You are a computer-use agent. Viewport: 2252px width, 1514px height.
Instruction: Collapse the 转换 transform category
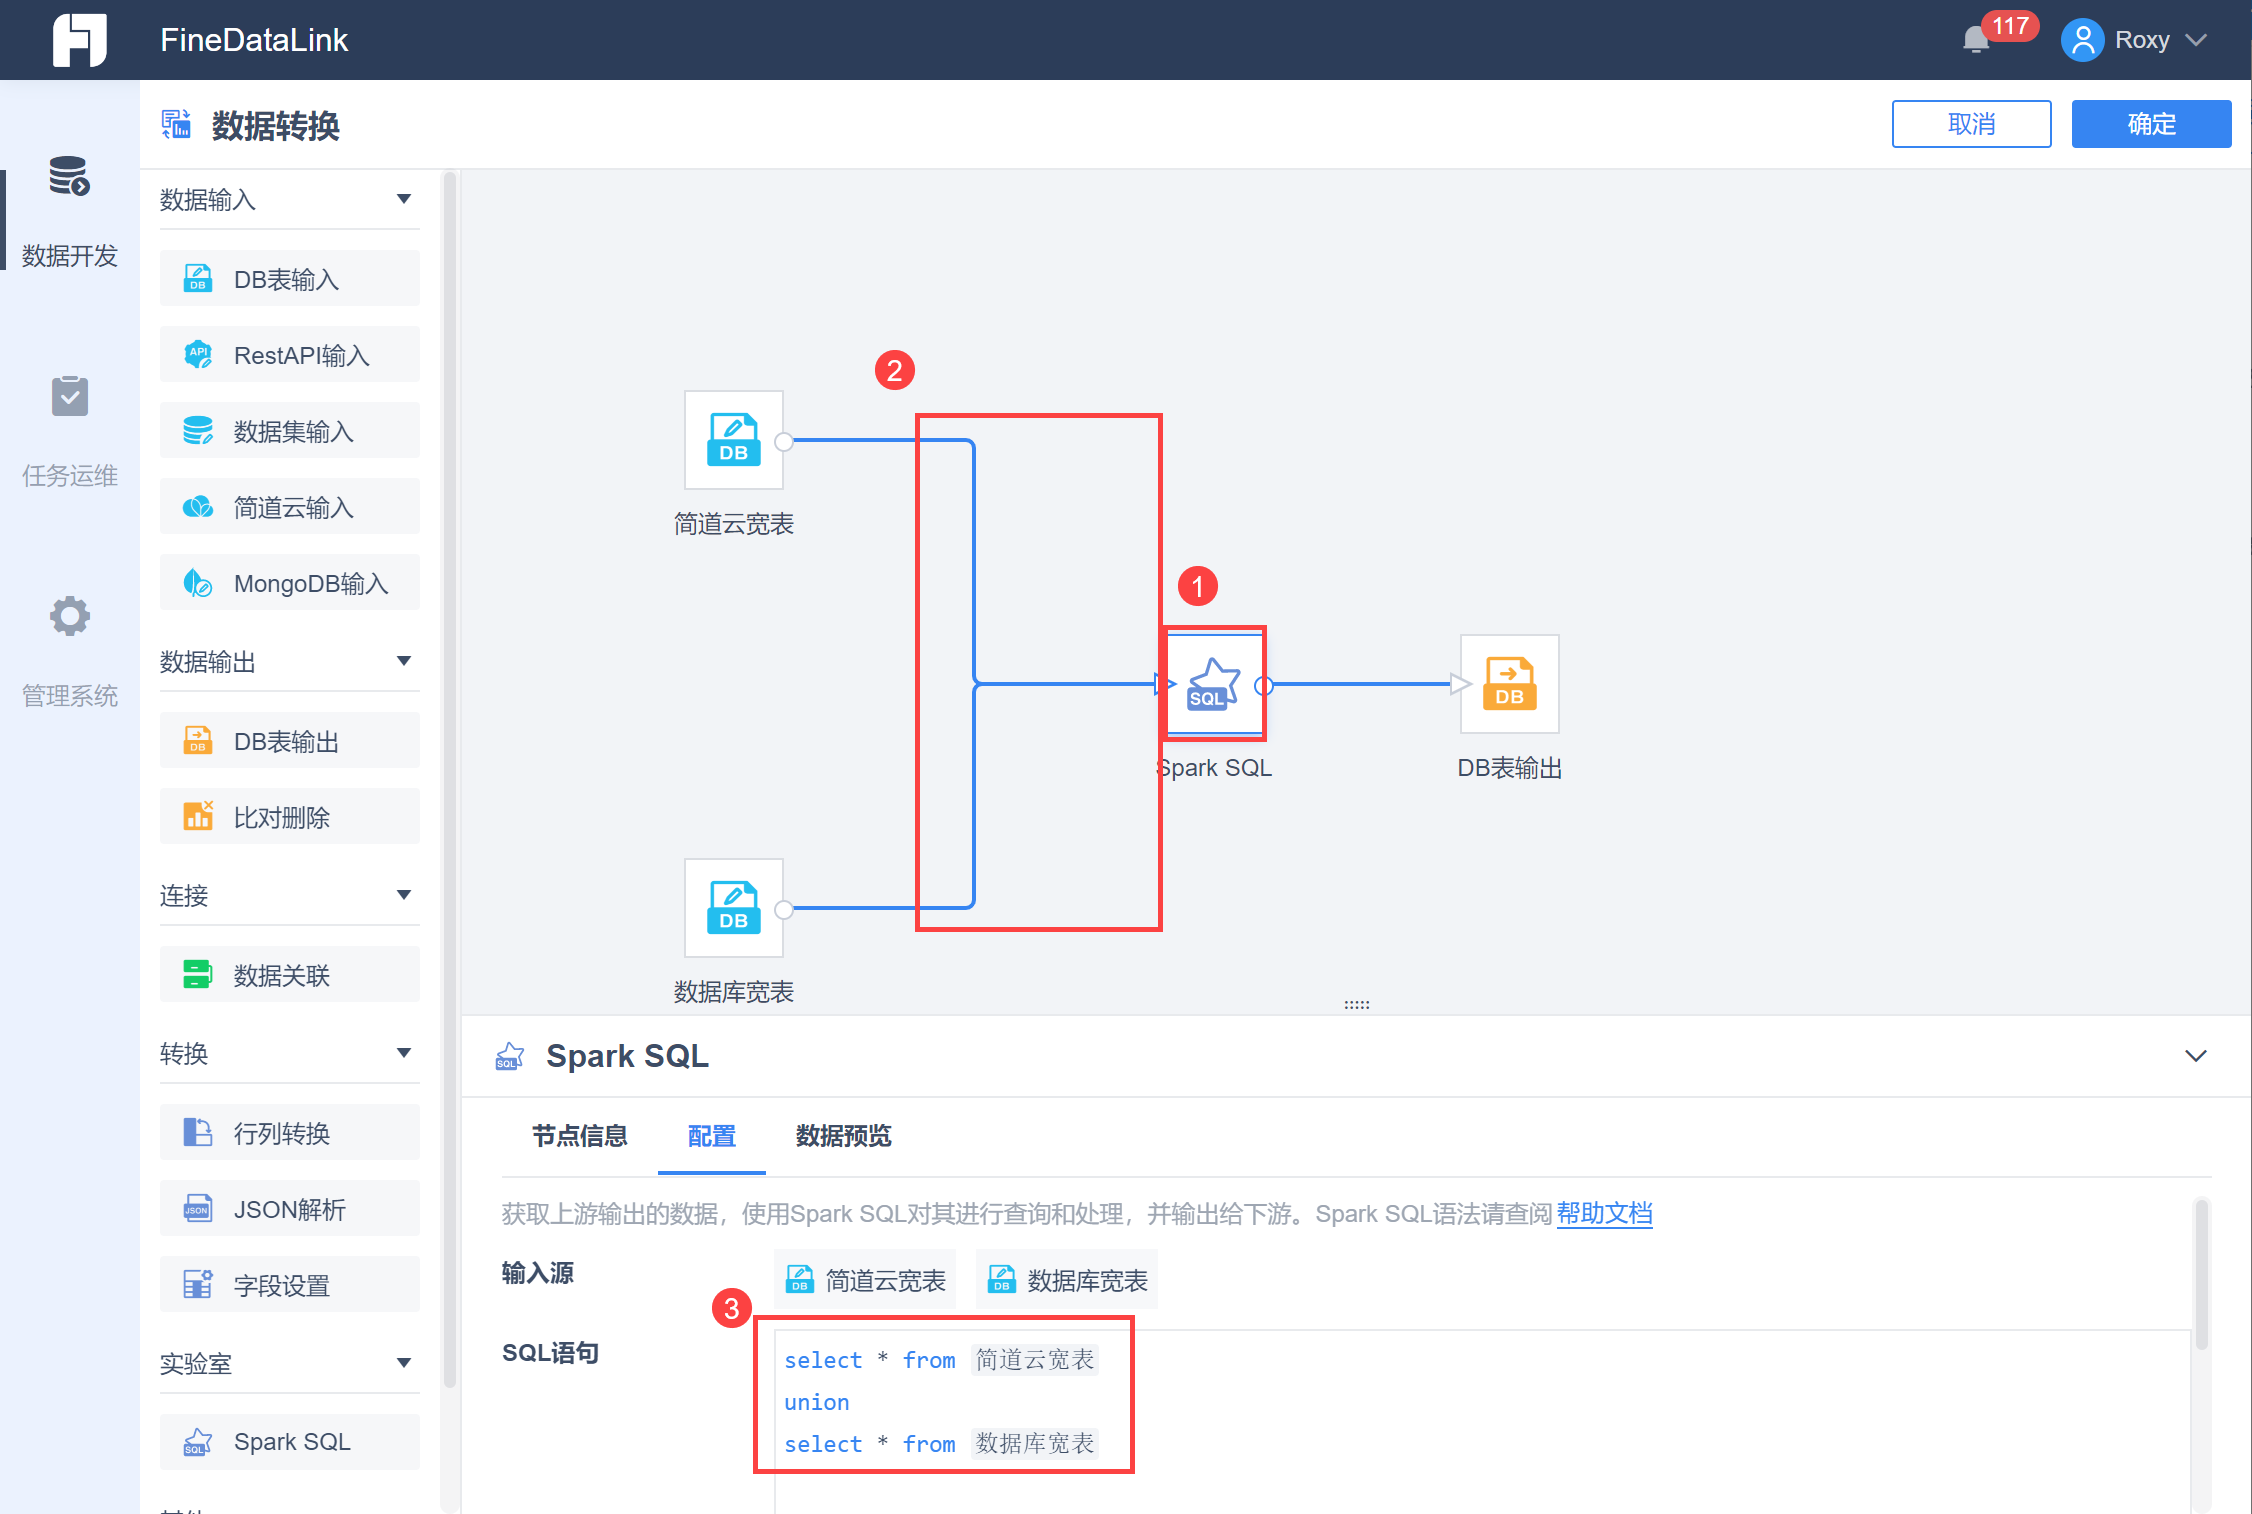coord(404,1052)
